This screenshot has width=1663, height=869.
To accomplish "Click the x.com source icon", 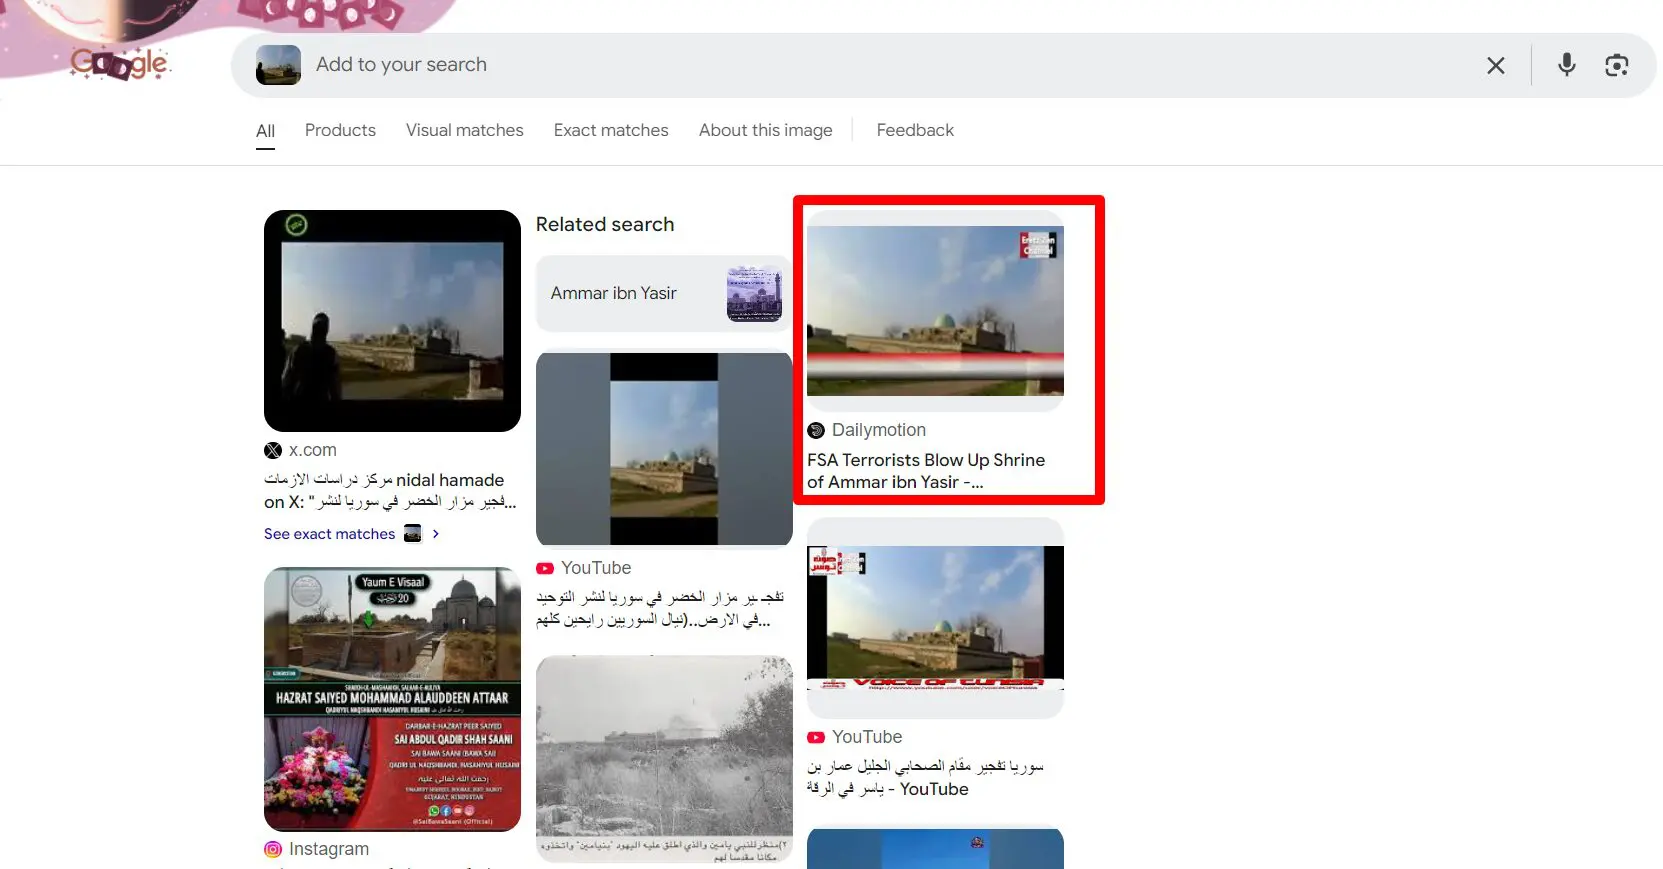I will (x=273, y=451).
